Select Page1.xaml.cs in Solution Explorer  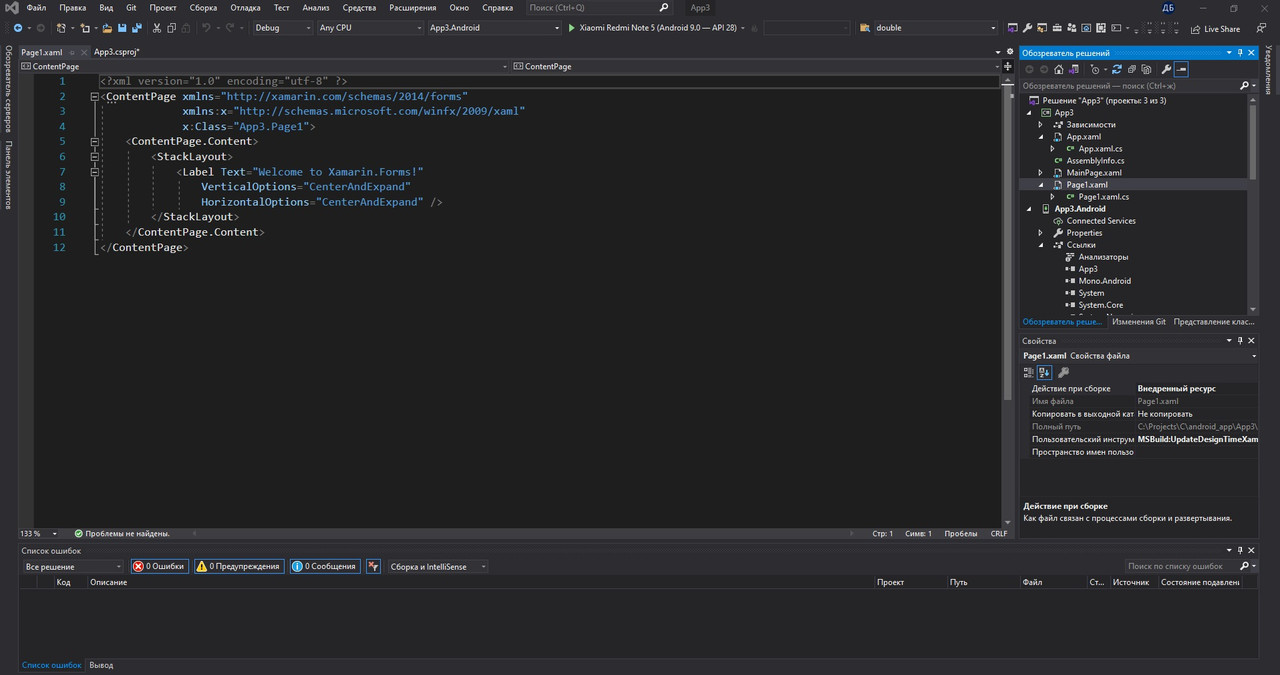point(1104,197)
